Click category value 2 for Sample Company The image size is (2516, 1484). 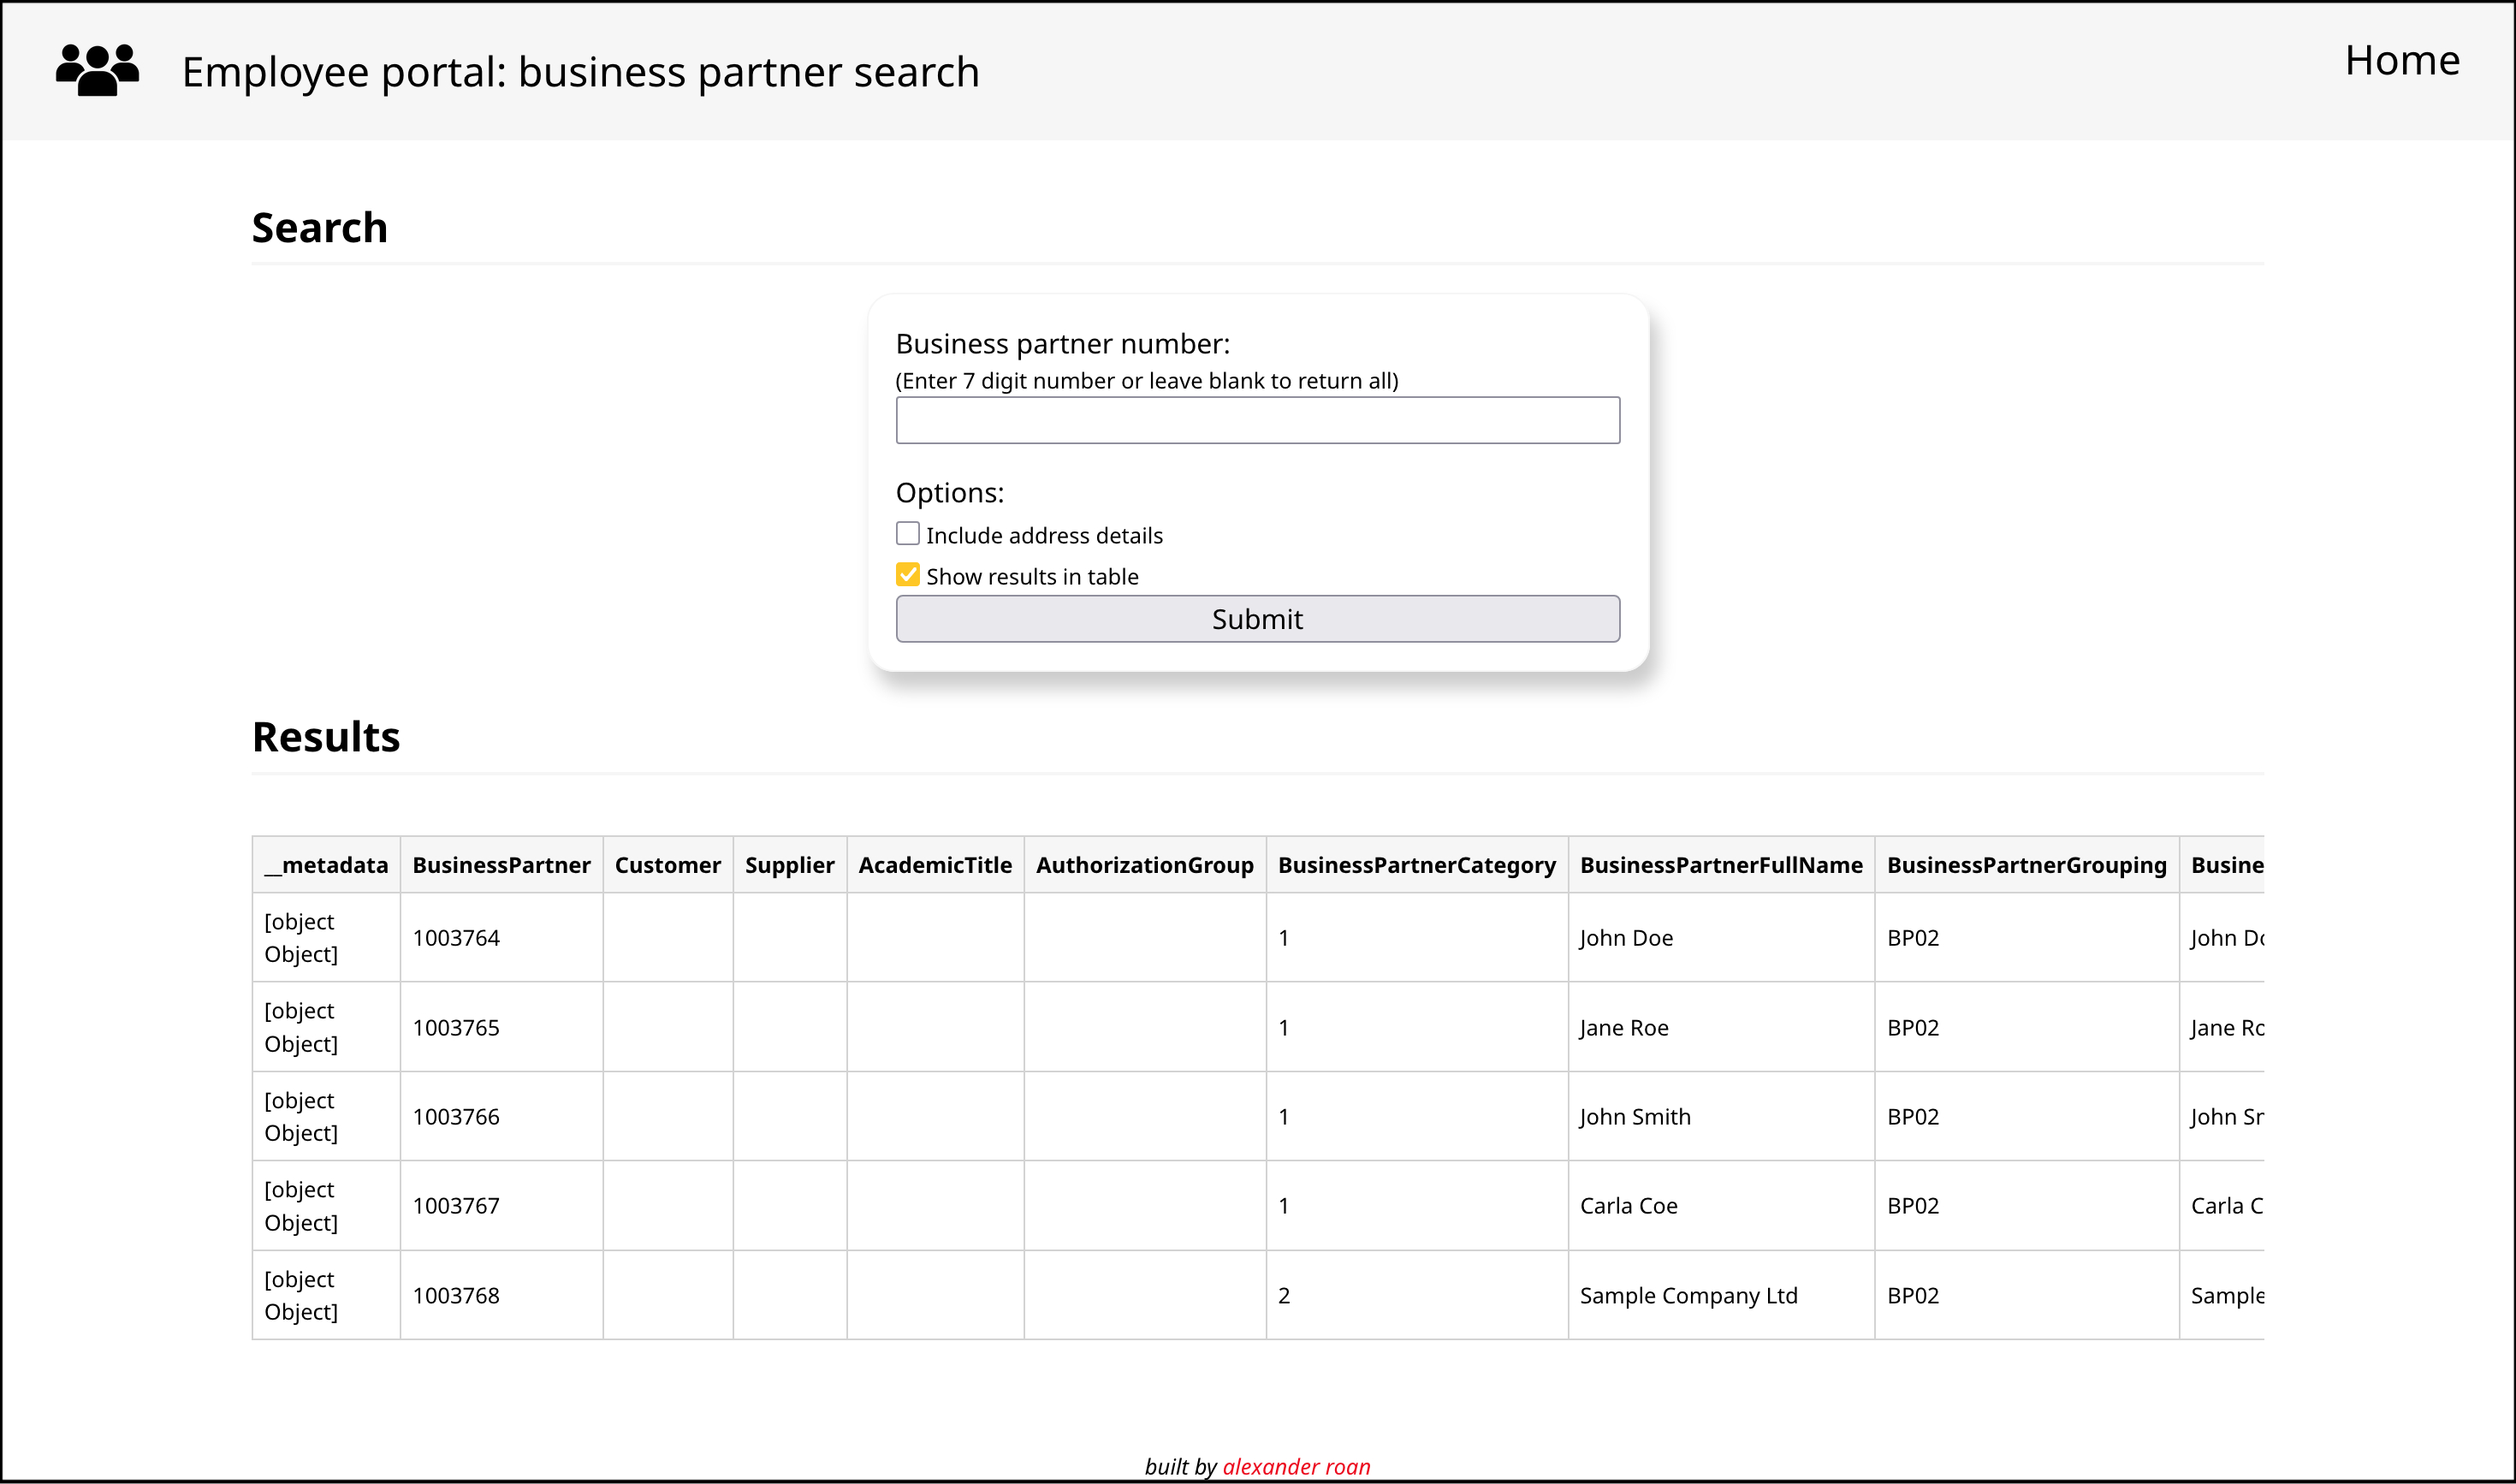(1284, 1295)
